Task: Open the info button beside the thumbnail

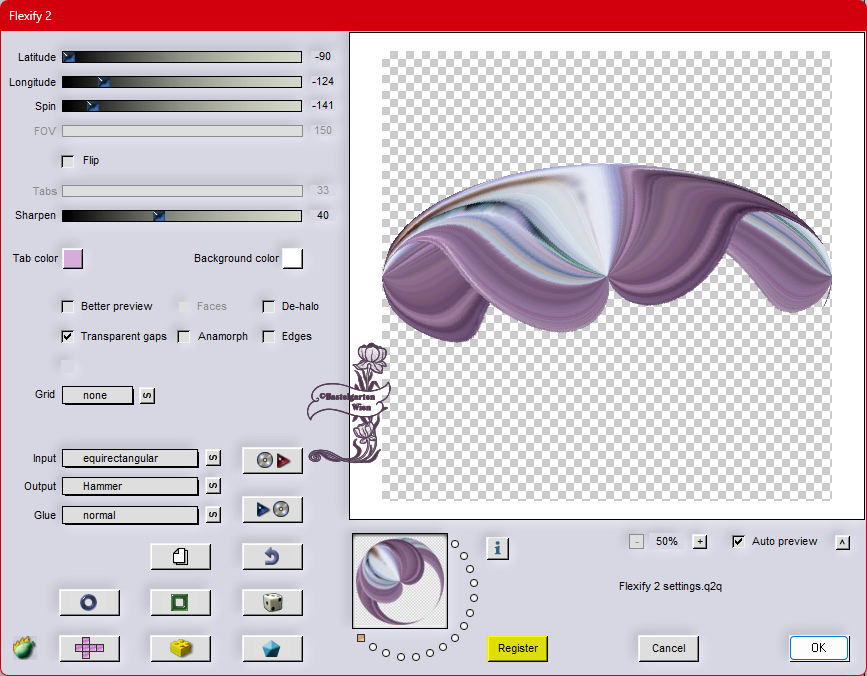Action: [x=498, y=547]
